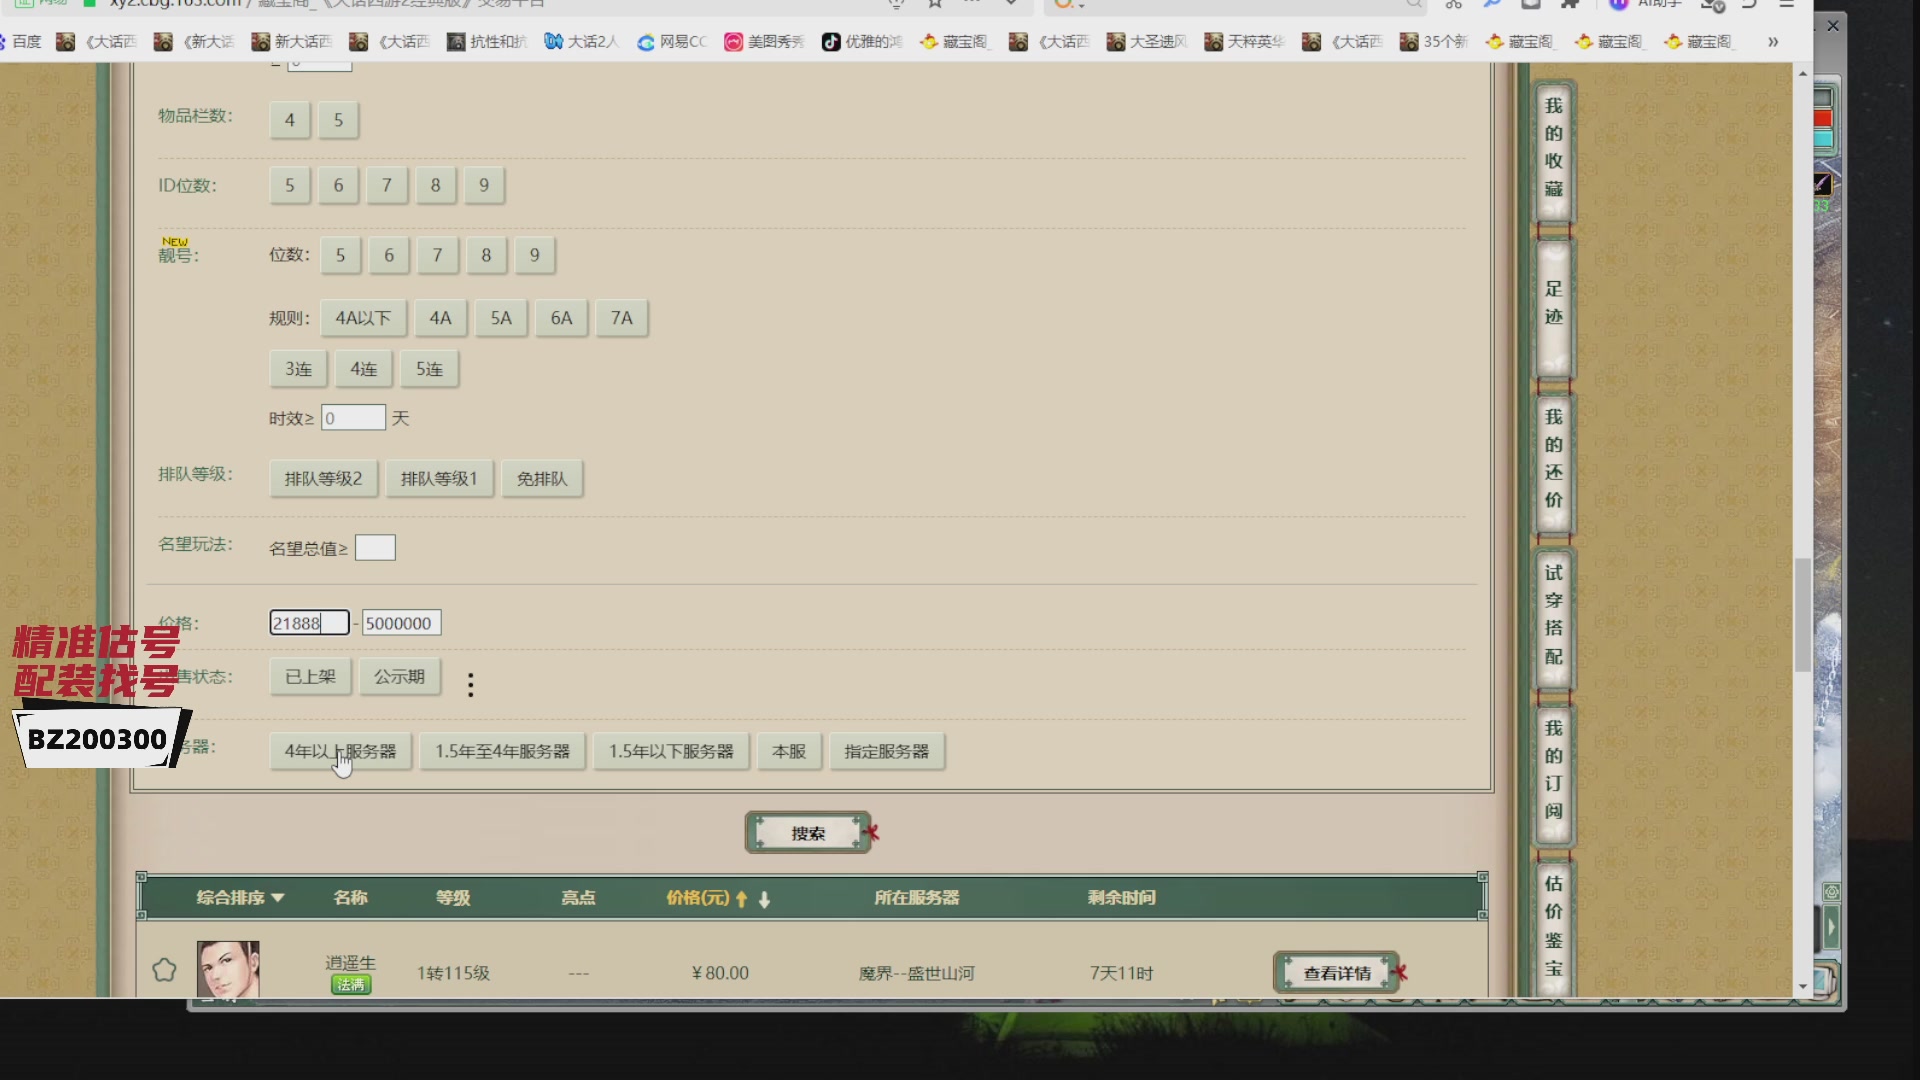Open the 美图秀秀 bookmark
The image size is (1920, 1080).
(x=765, y=41)
